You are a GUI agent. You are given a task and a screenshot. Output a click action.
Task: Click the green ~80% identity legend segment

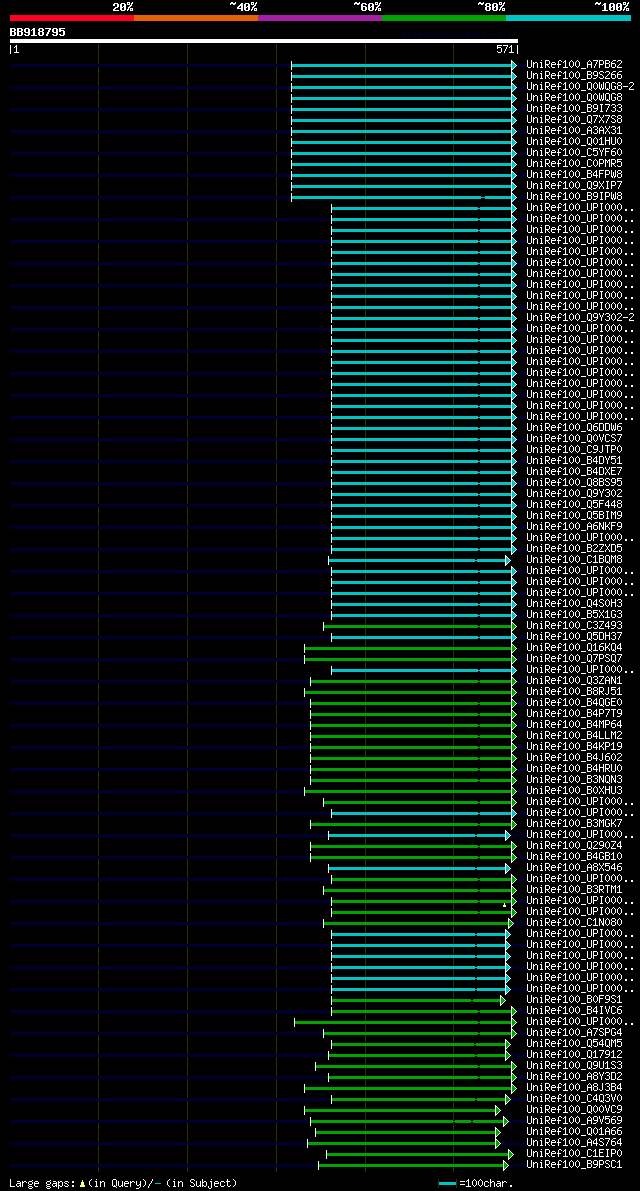[444, 17]
